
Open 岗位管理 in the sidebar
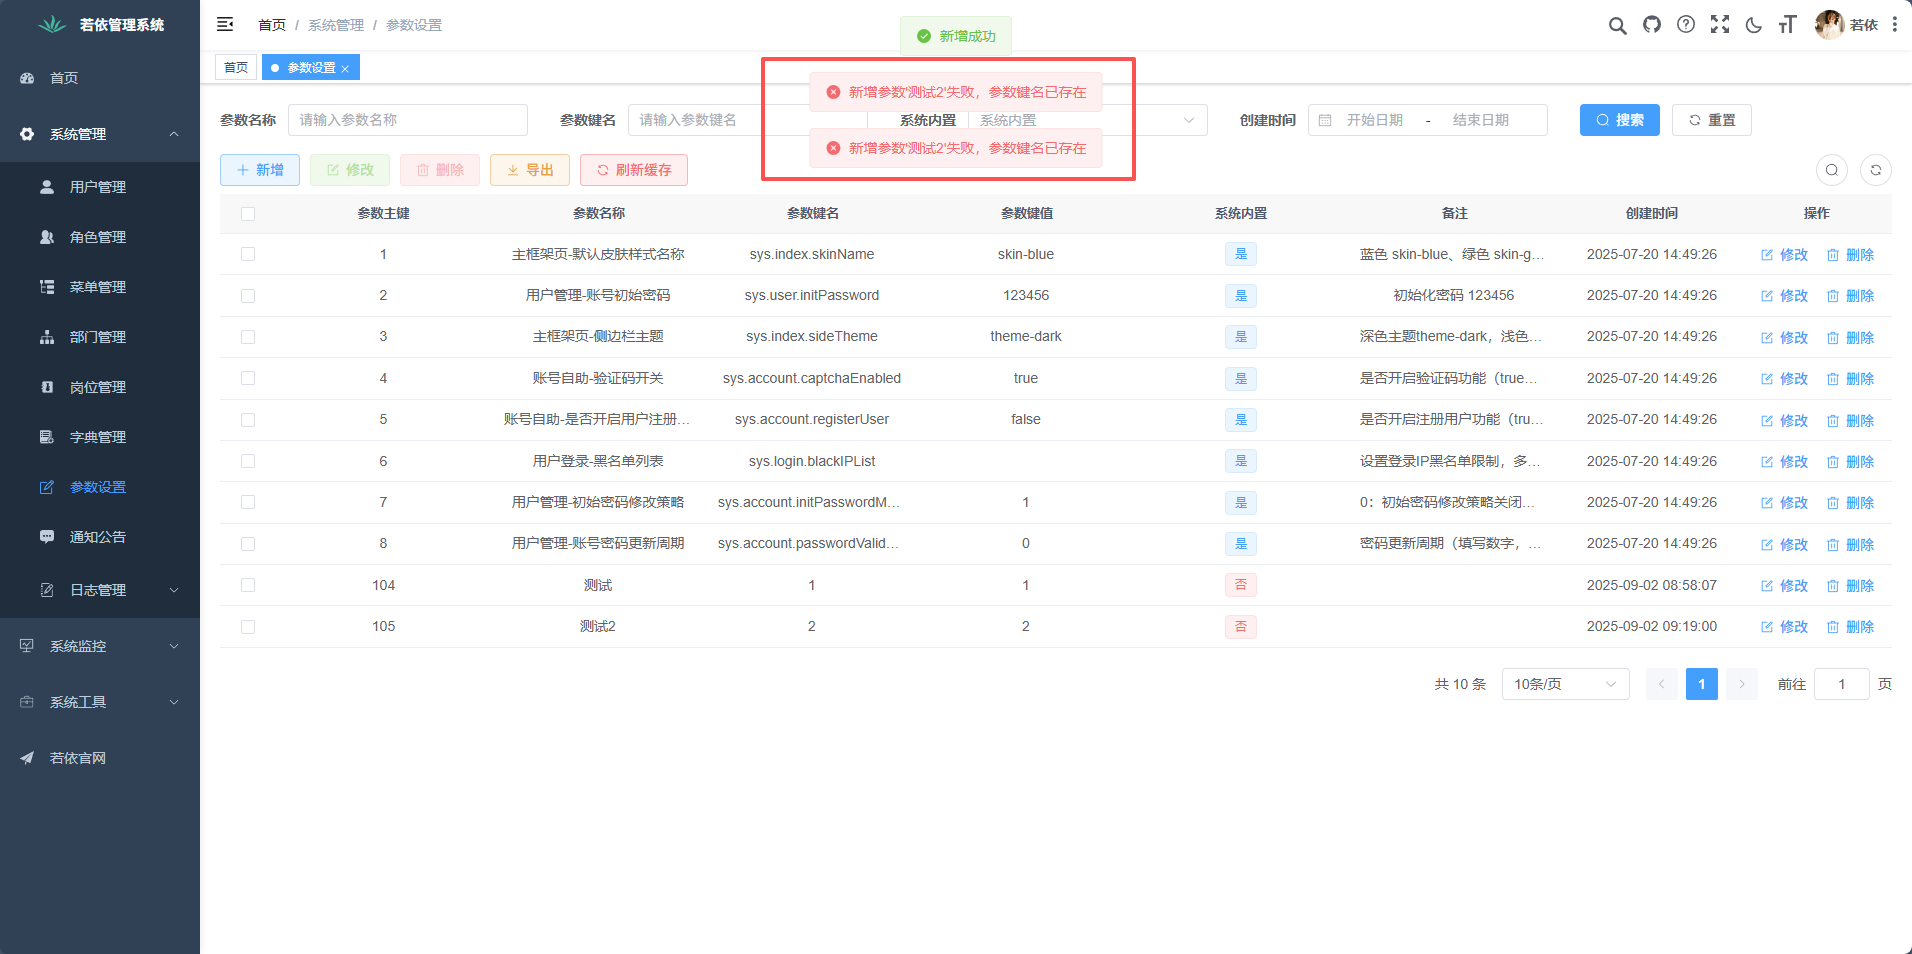[100, 387]
